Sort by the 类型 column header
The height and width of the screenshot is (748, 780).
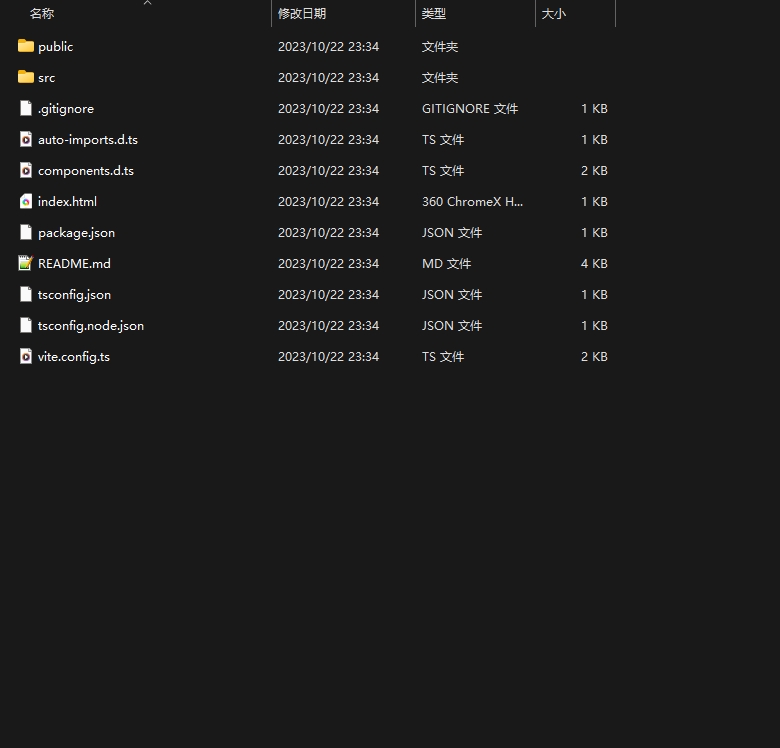(x=434, y=14)
